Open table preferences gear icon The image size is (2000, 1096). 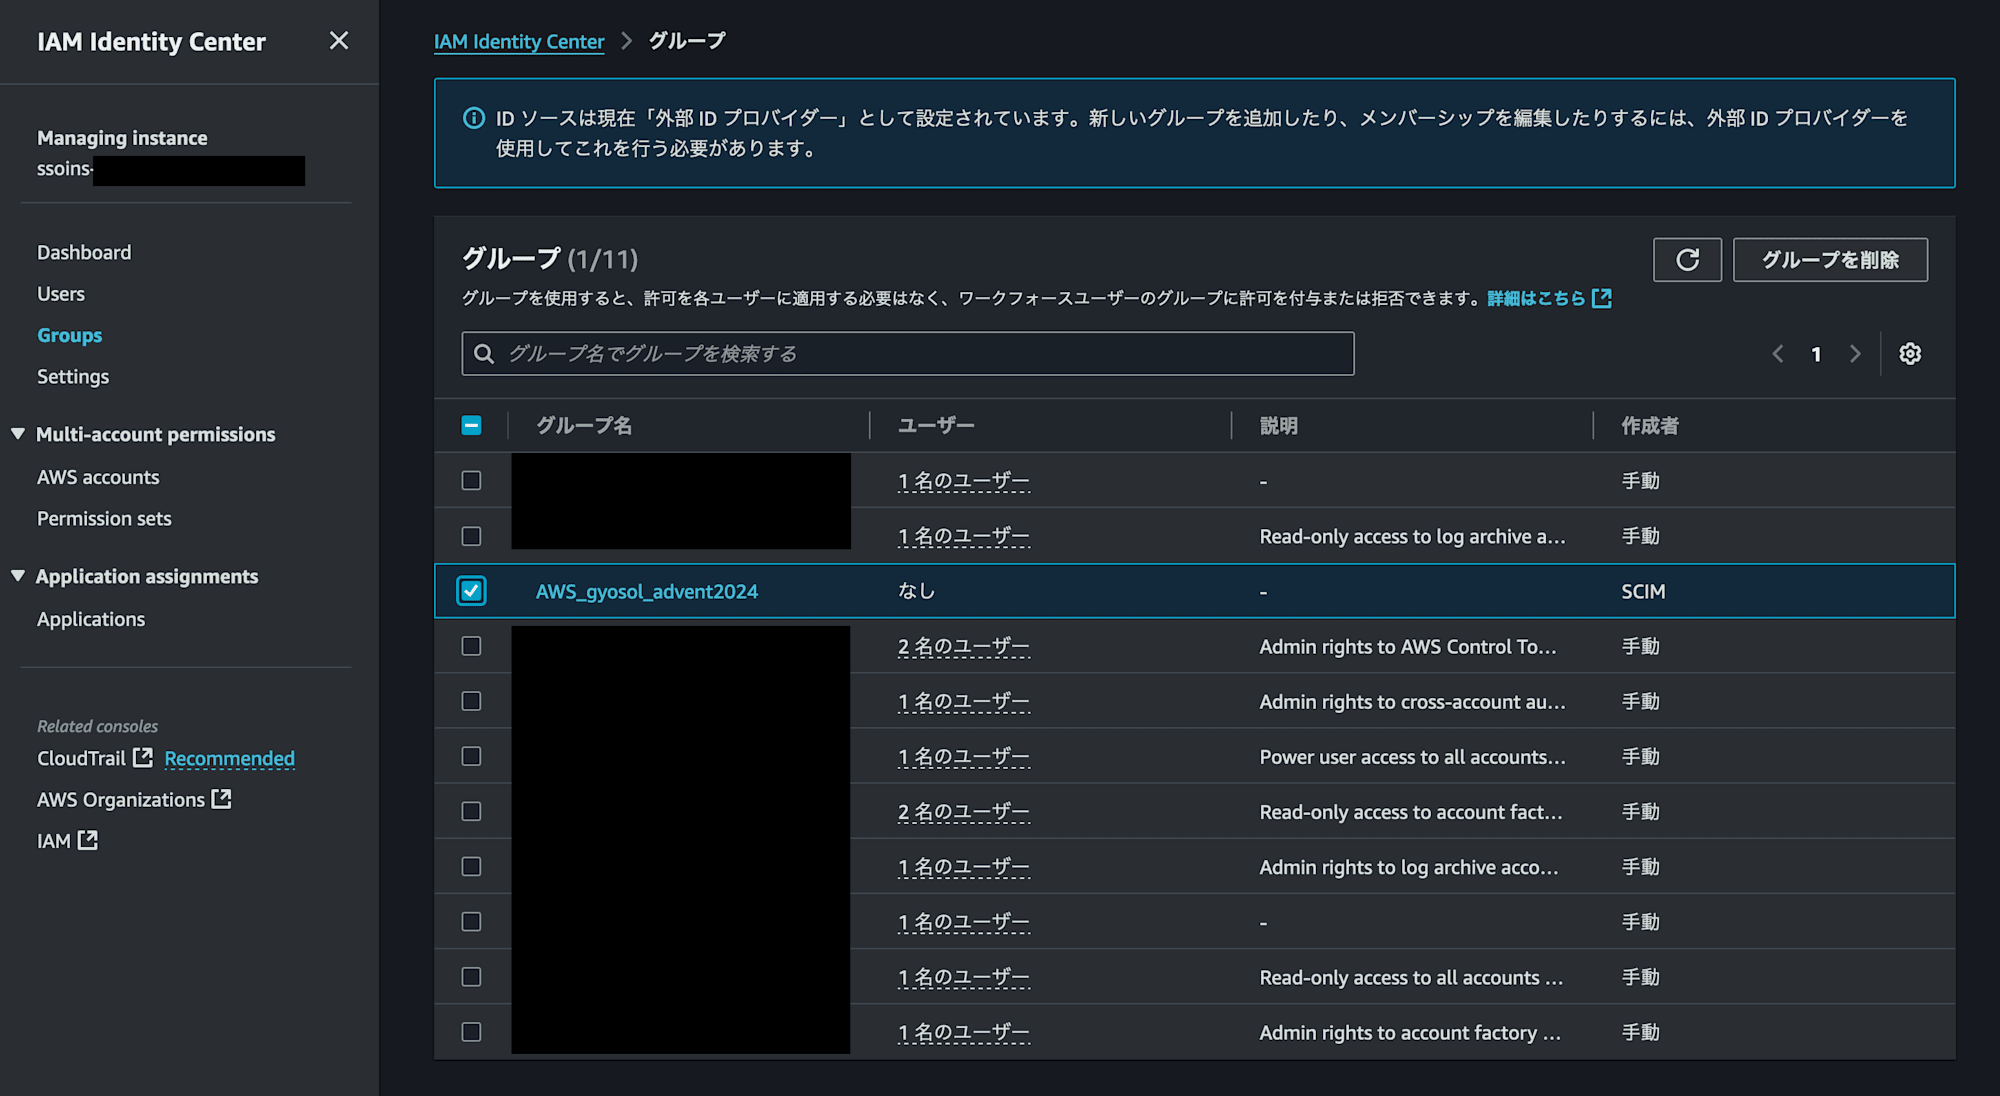(x=1910, y=354)
